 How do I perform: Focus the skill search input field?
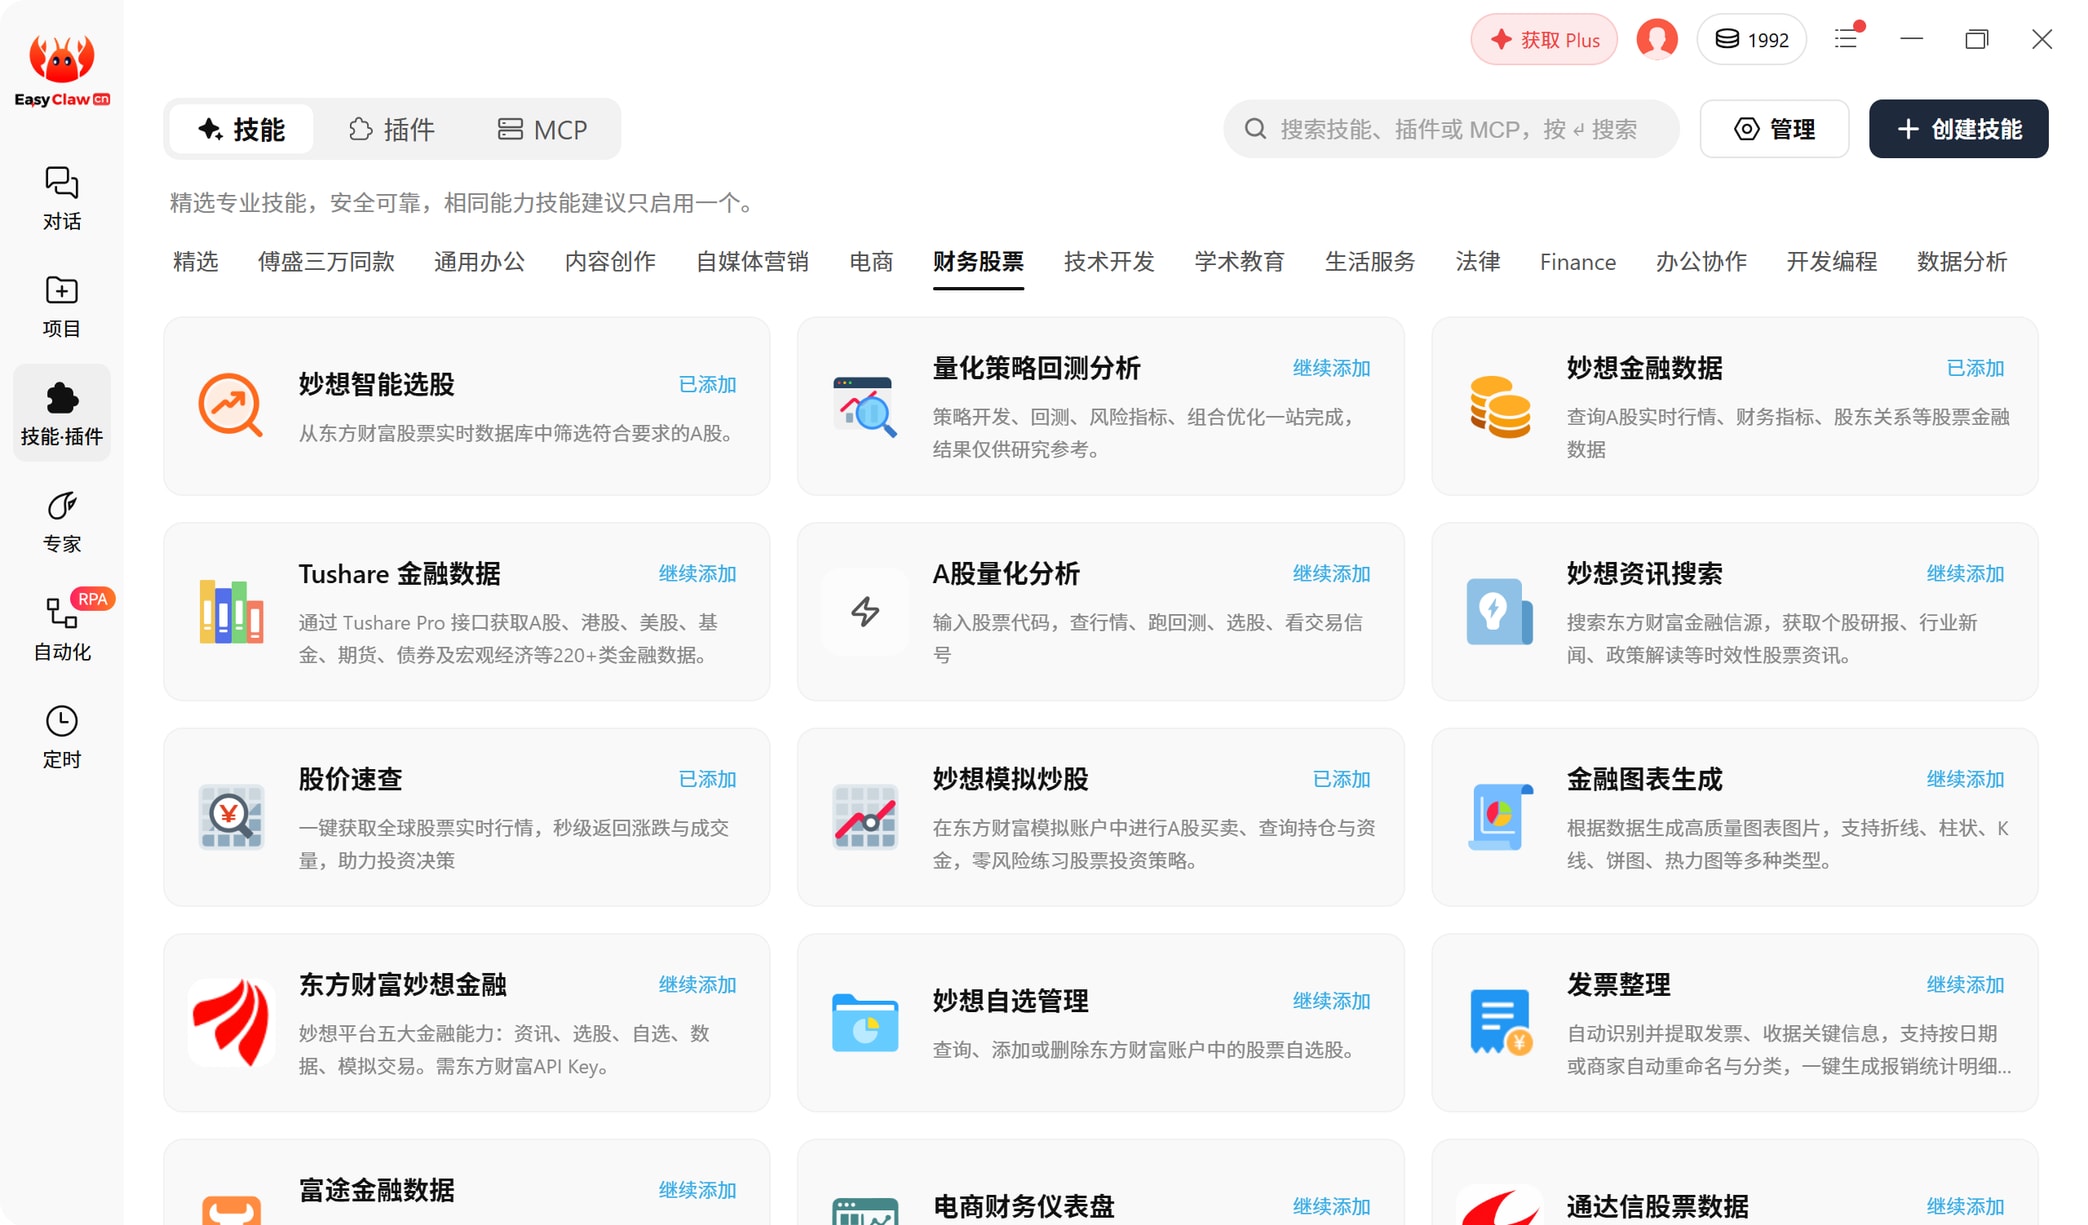point(1451,129)
